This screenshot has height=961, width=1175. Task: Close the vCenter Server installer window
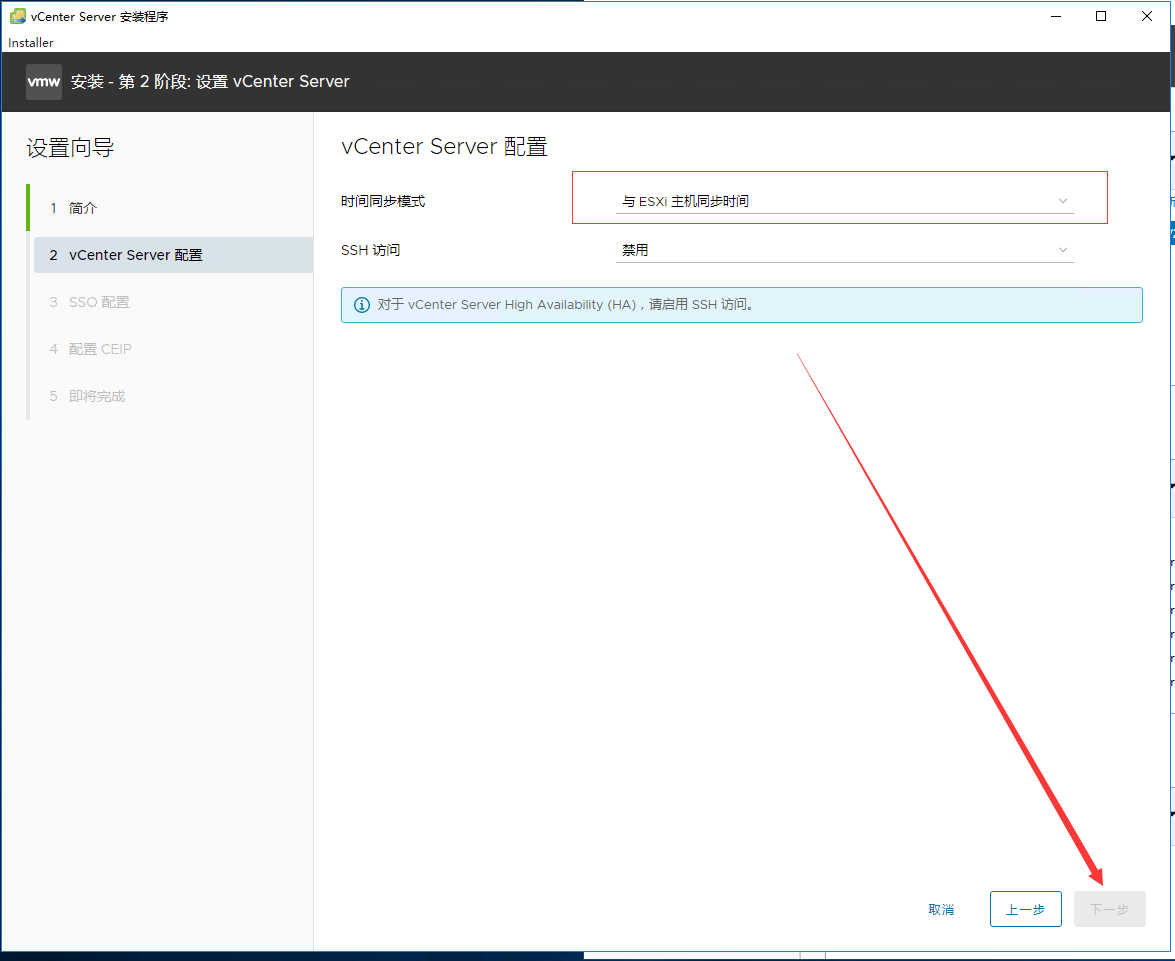(1147, 16)
